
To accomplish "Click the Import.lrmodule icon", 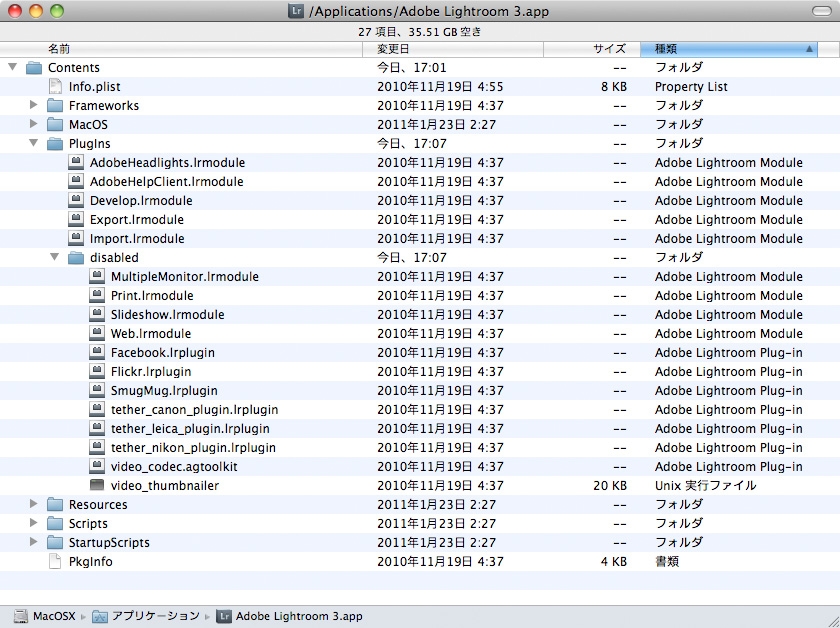I will click(76, 238).
